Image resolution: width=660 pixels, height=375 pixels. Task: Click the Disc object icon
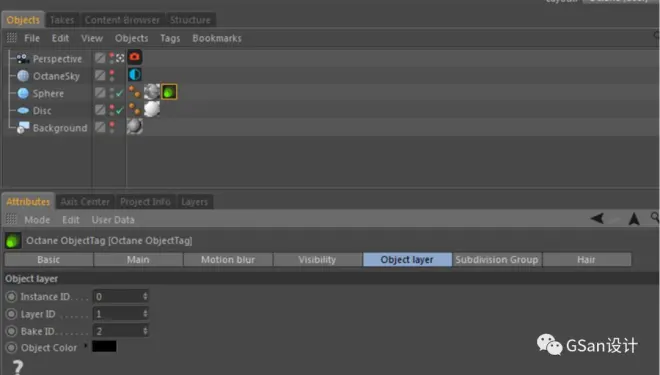click(23, 110)
